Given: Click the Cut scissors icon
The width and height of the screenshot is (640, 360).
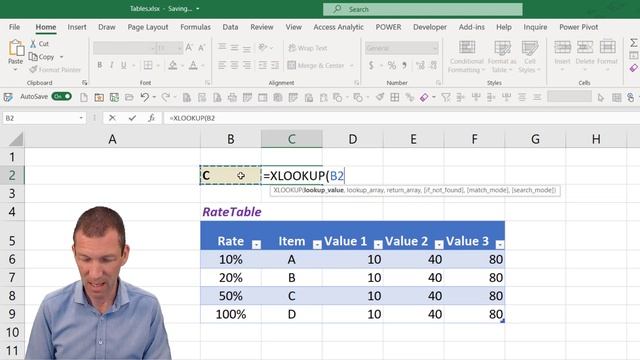Looking at the screenshot, I should tap(33, 44).
